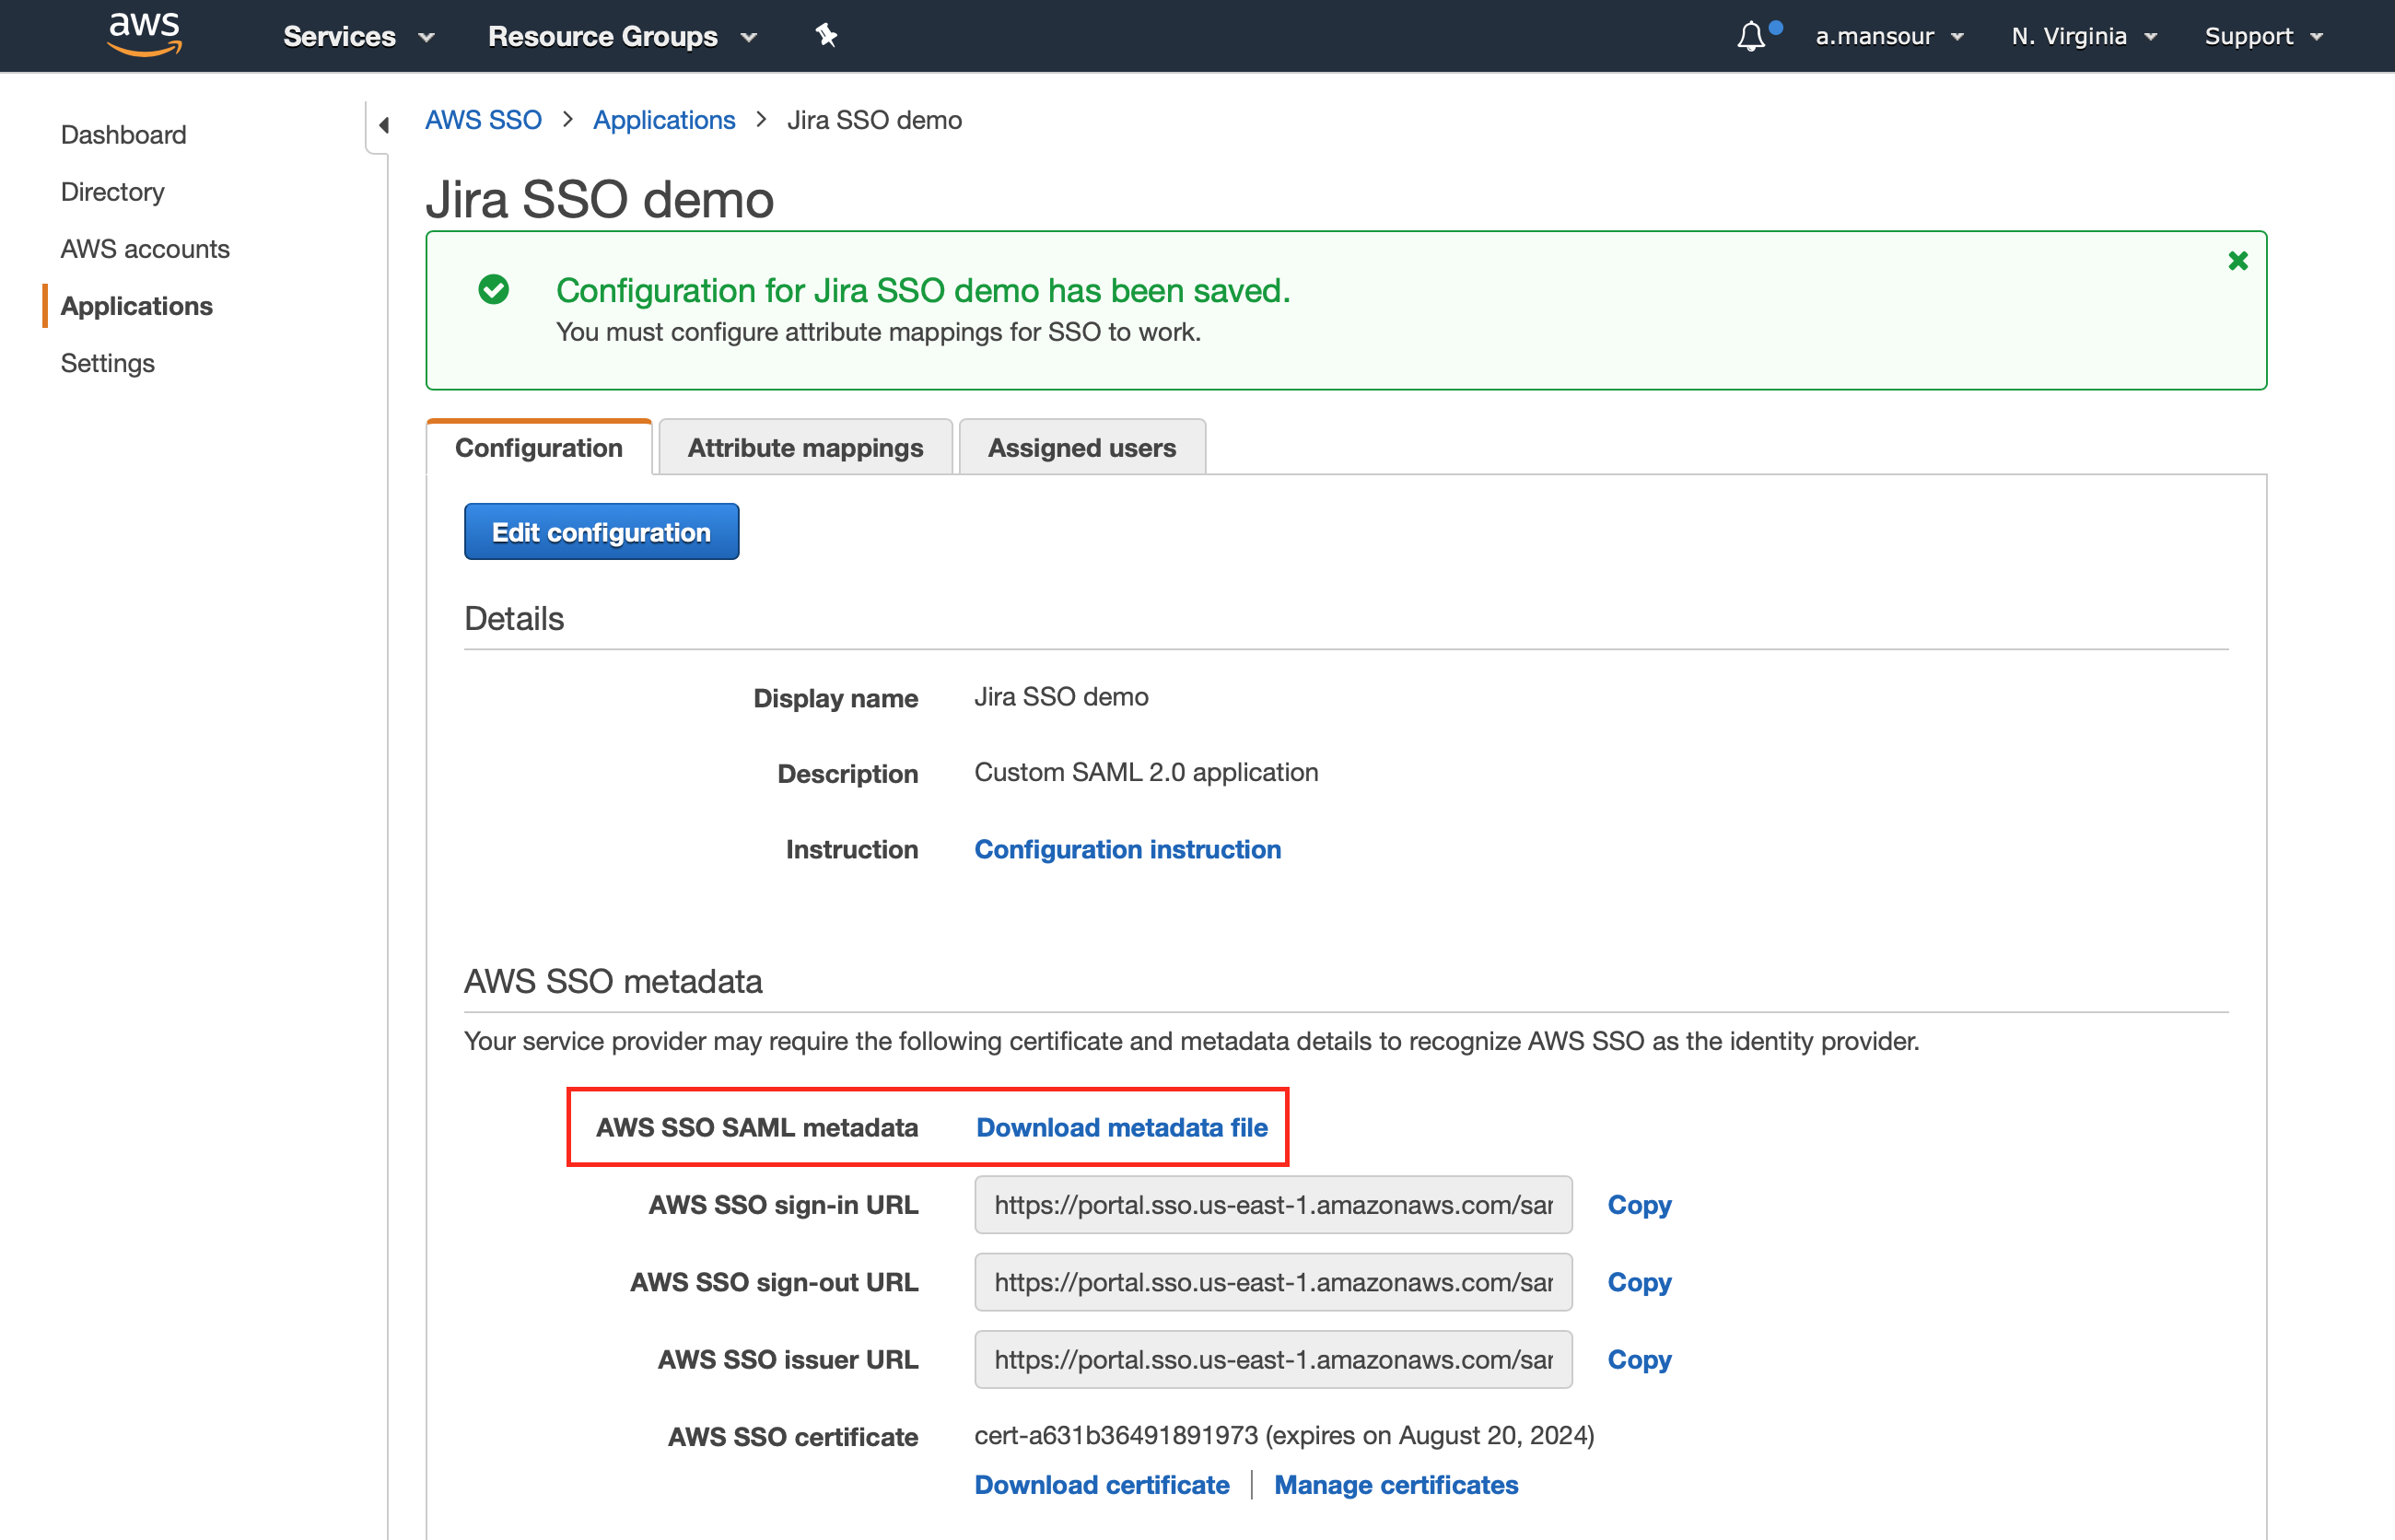Dismiss the green saved-configuration banner
Screen dimensions: 2395x1540
point(2238,261)
